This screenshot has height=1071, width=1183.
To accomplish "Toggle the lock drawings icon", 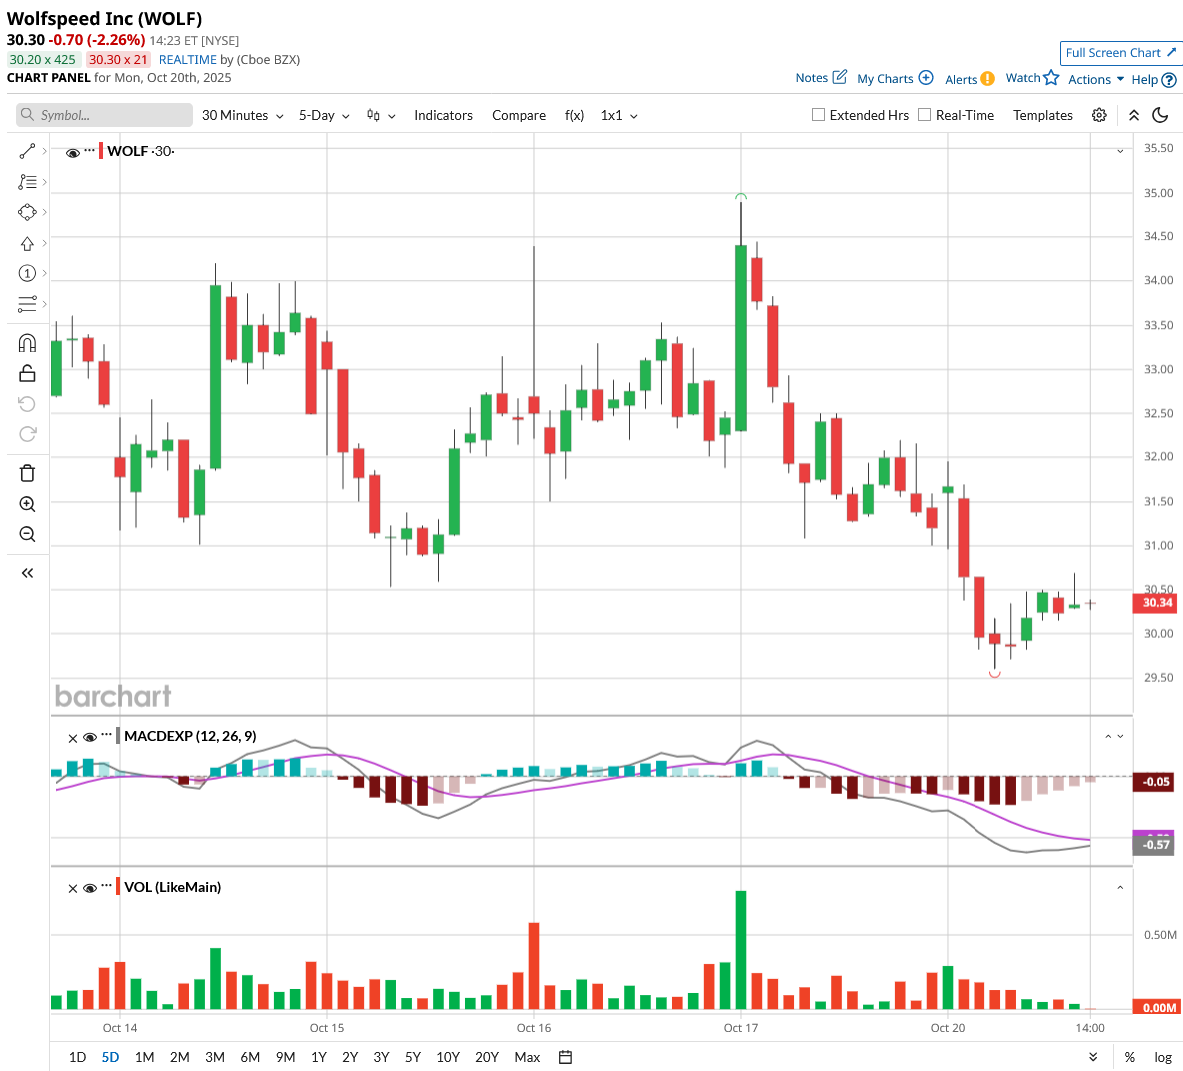I will (27, 373).
